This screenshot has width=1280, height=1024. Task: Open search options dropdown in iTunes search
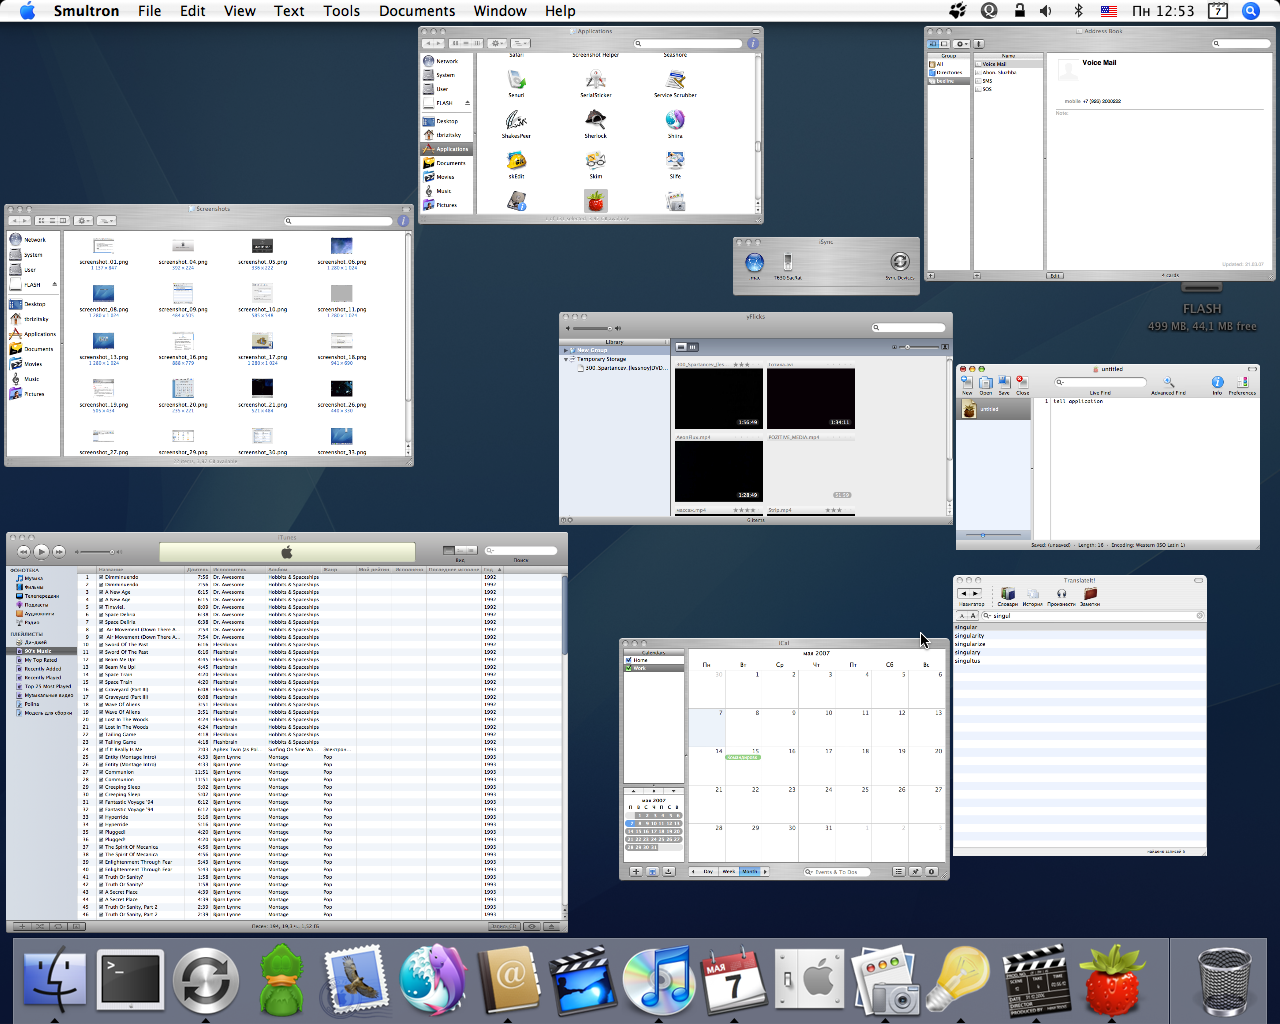point(490,551)
